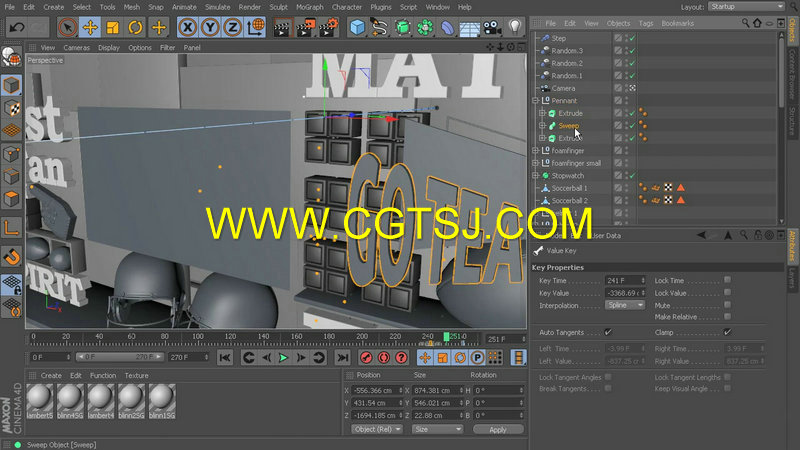Enable the Mute checkbox
This screenshot has height=450, width=800.
[x=728, y=305]
